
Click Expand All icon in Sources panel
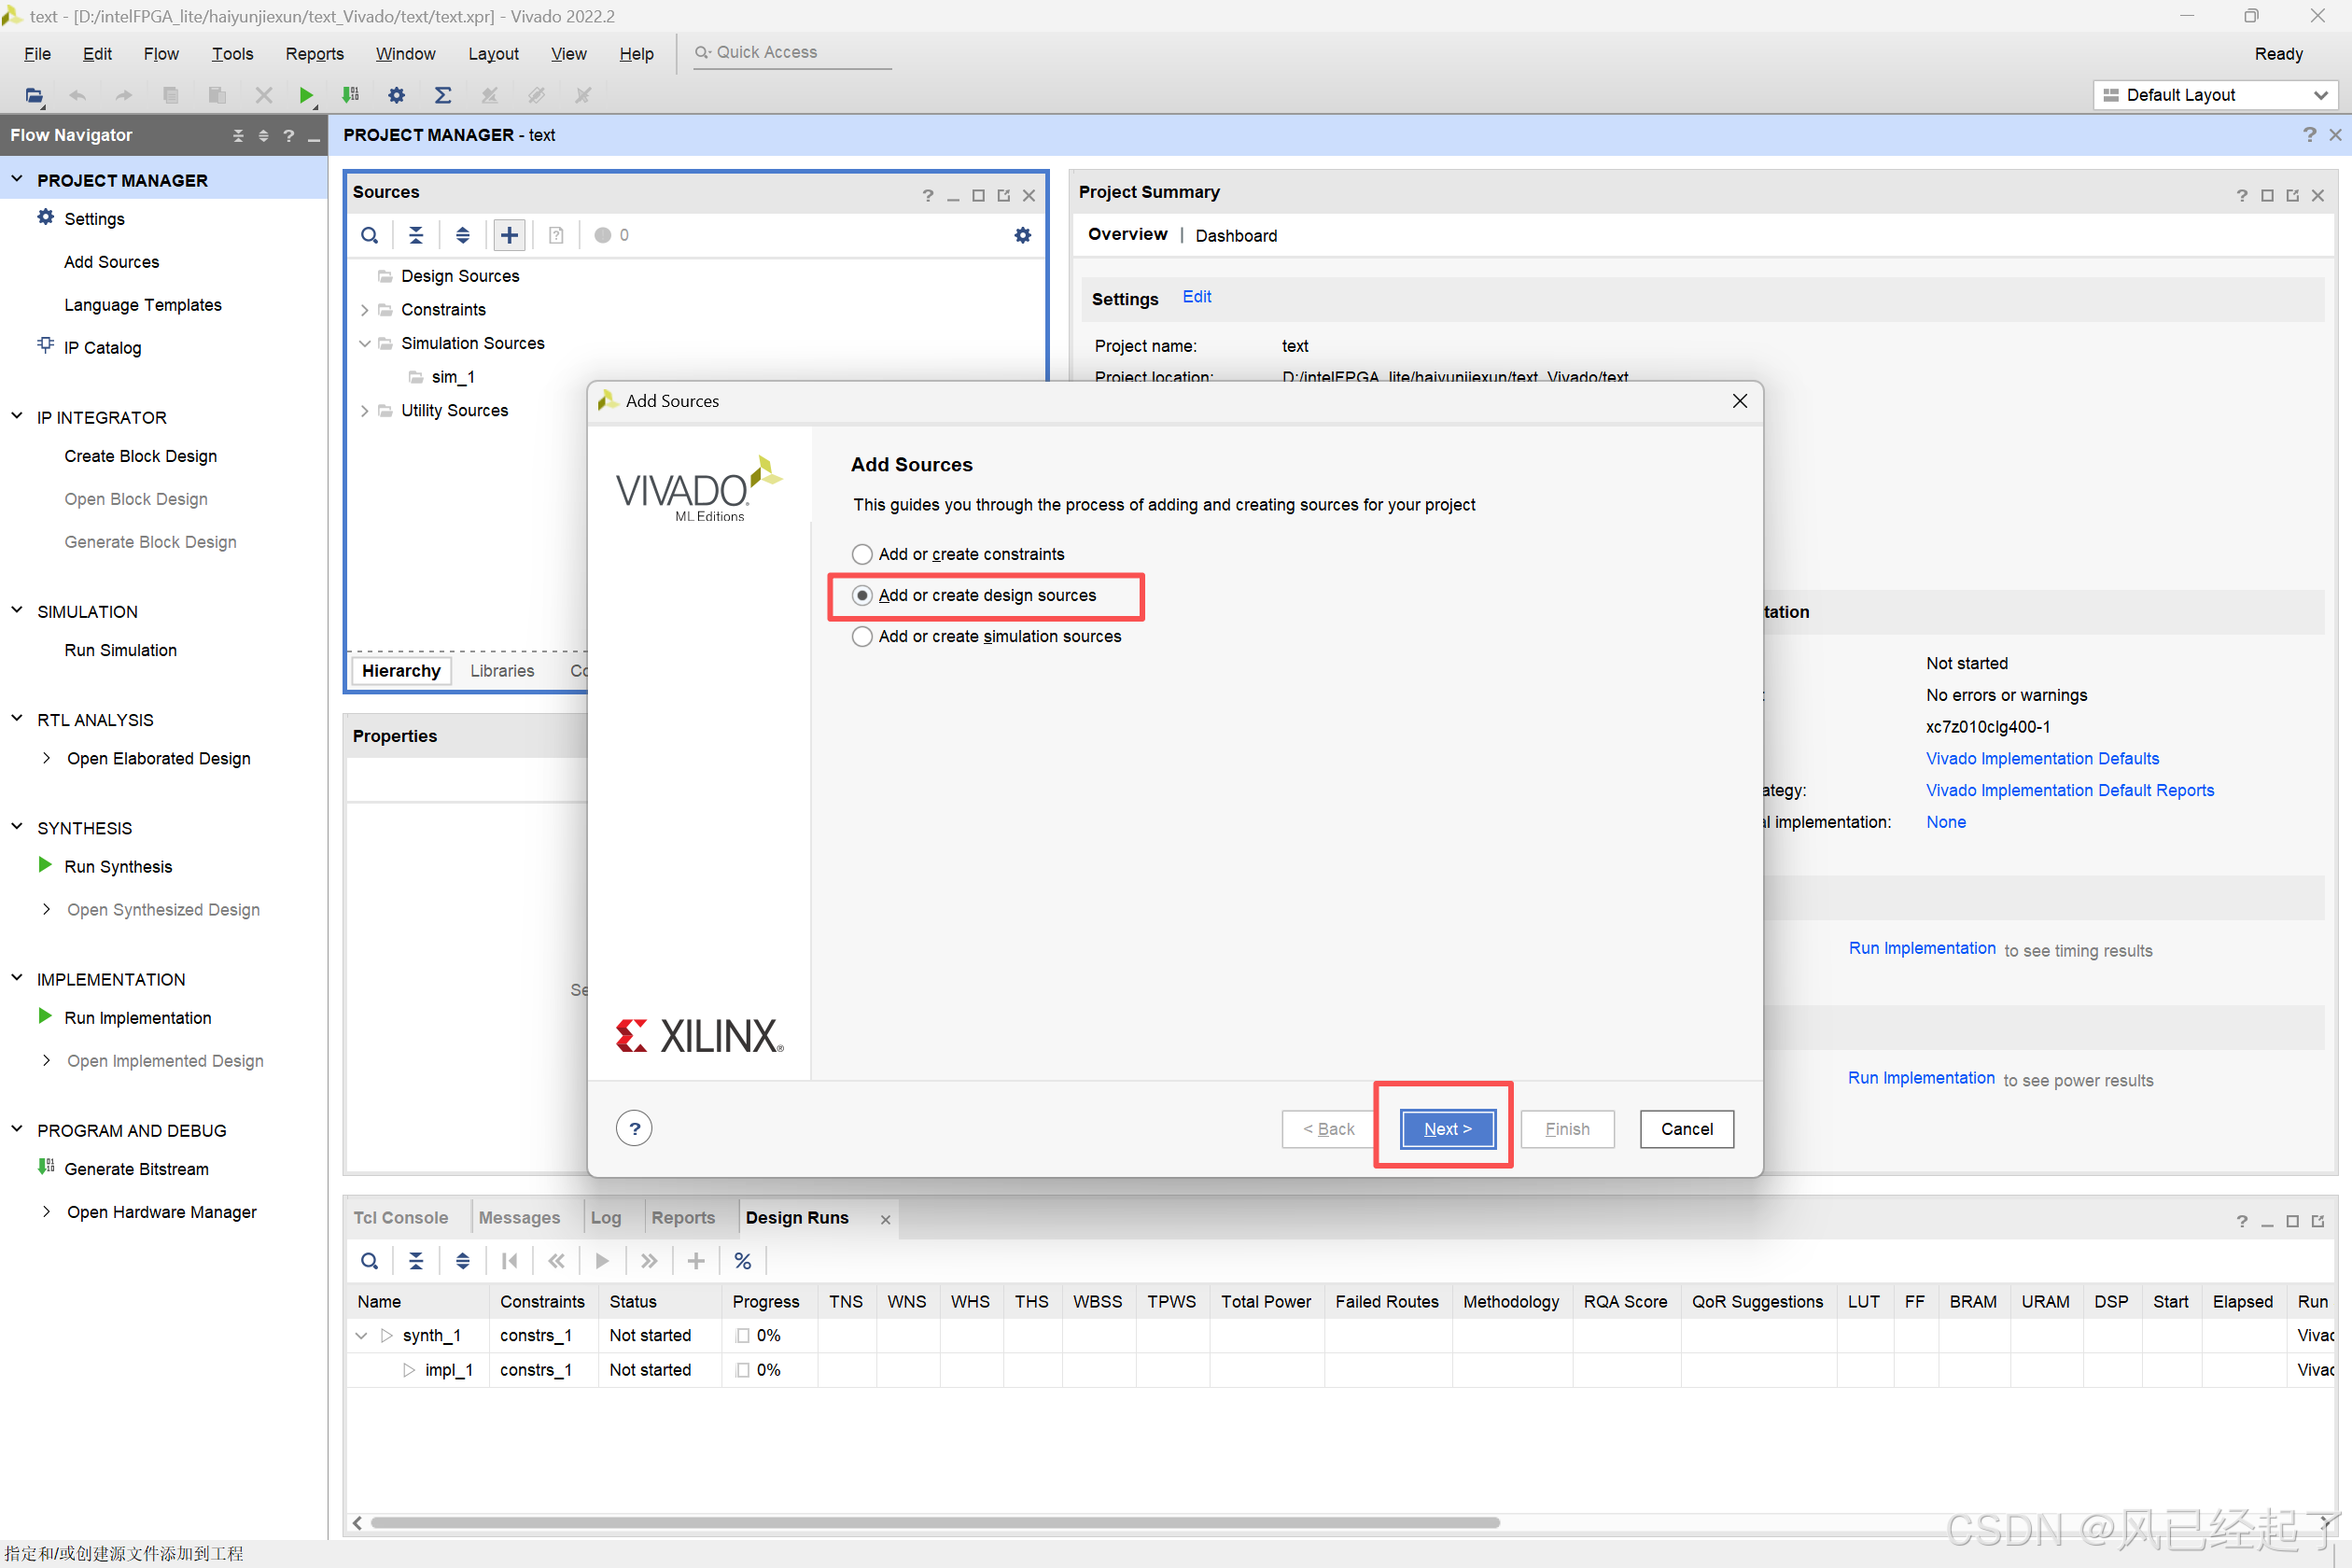point(462,235)
